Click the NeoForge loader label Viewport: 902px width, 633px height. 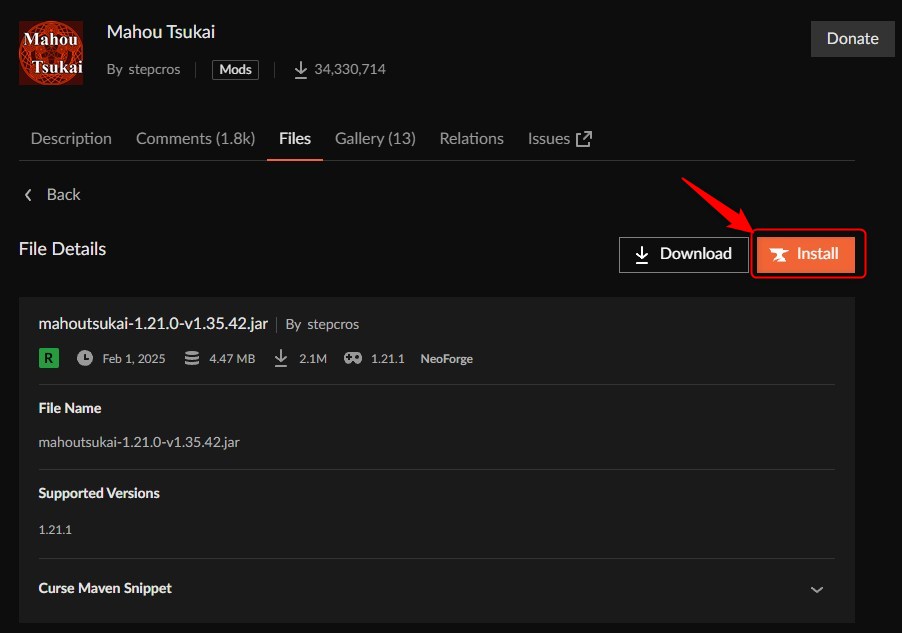click(446, 359)
